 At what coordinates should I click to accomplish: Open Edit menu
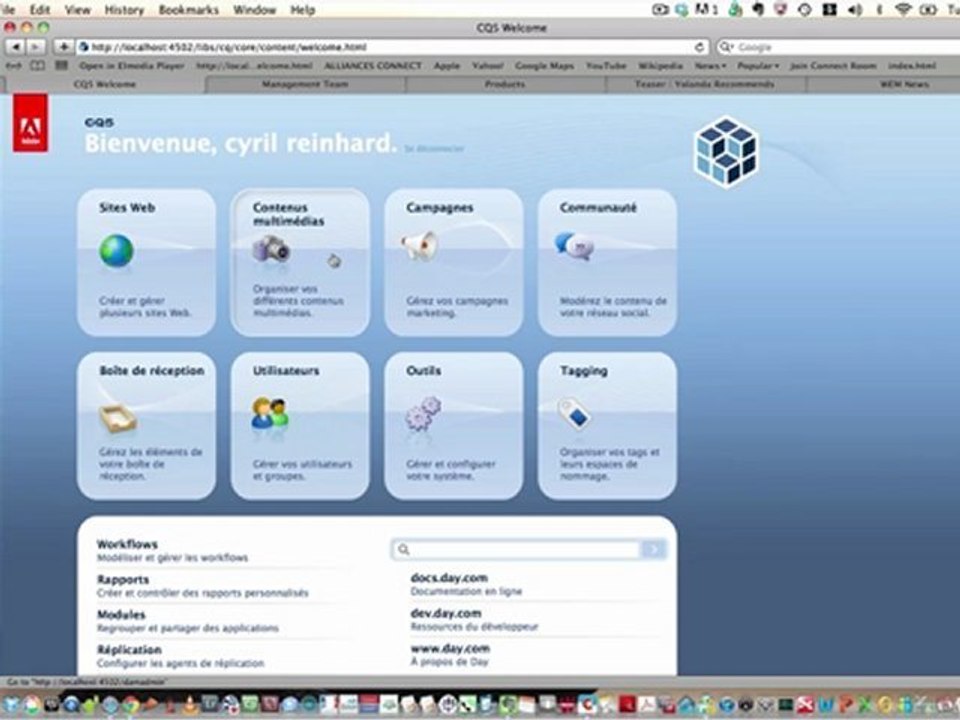pyautogui.click(x=40, y=10)
